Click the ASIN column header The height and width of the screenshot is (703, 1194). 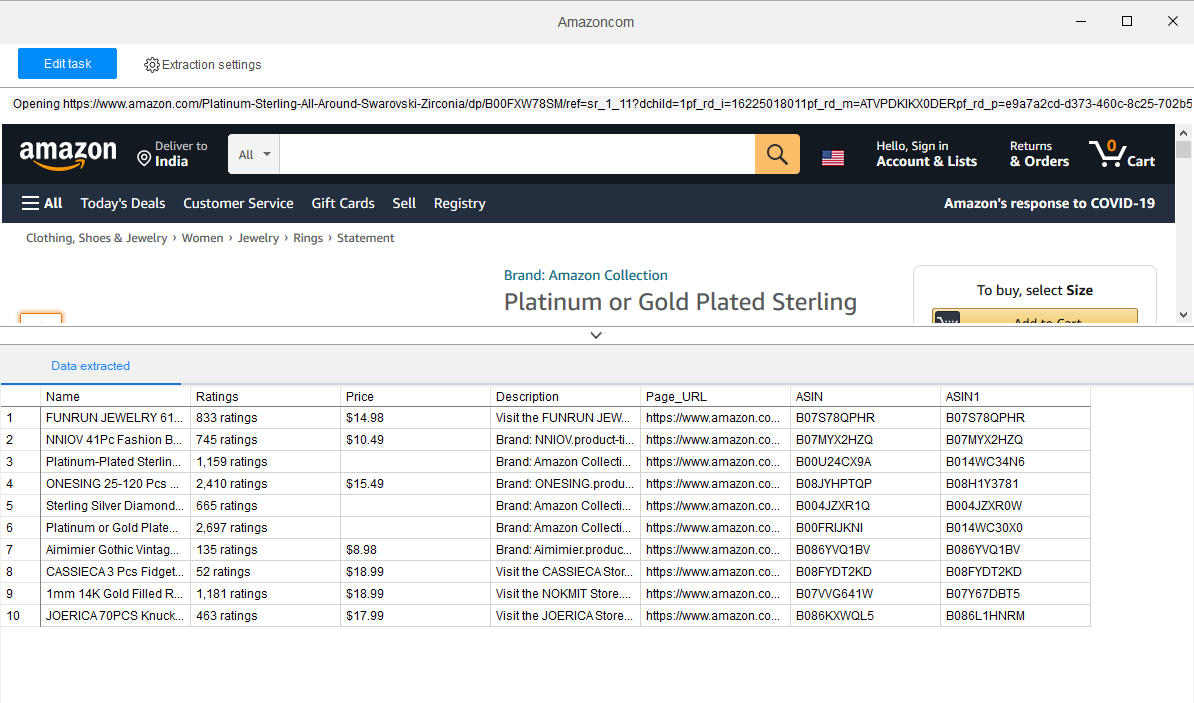click(x=865, y=396)
